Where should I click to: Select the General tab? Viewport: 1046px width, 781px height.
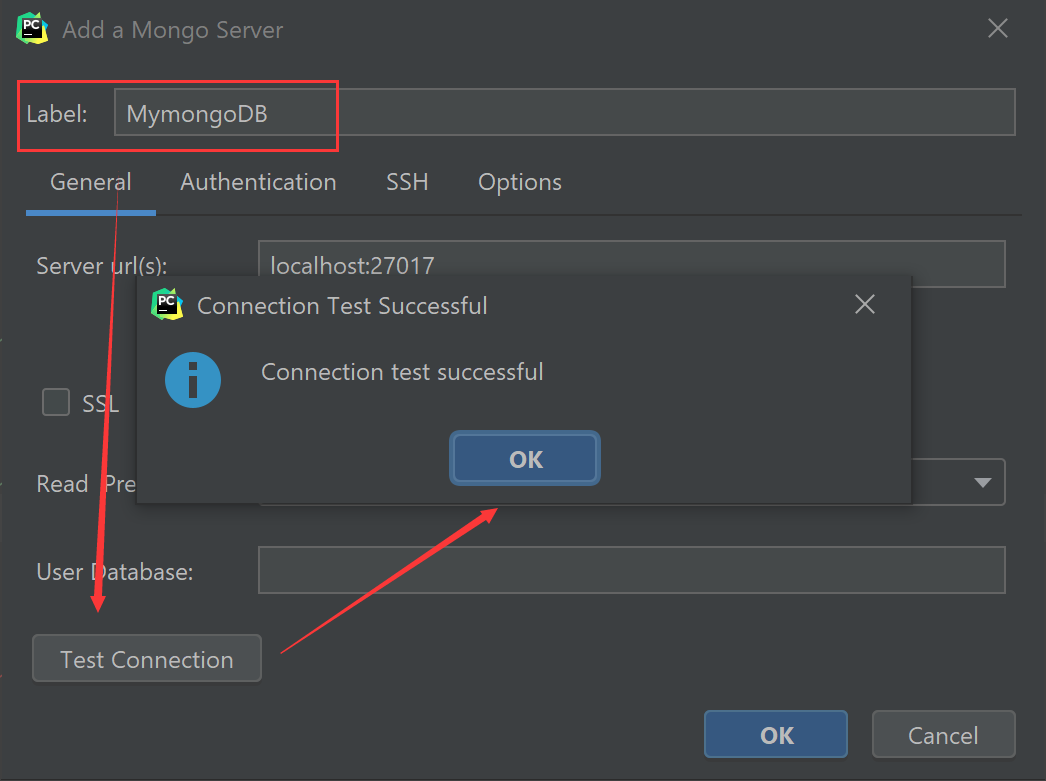pyautogui.click(x=90, y=182)
